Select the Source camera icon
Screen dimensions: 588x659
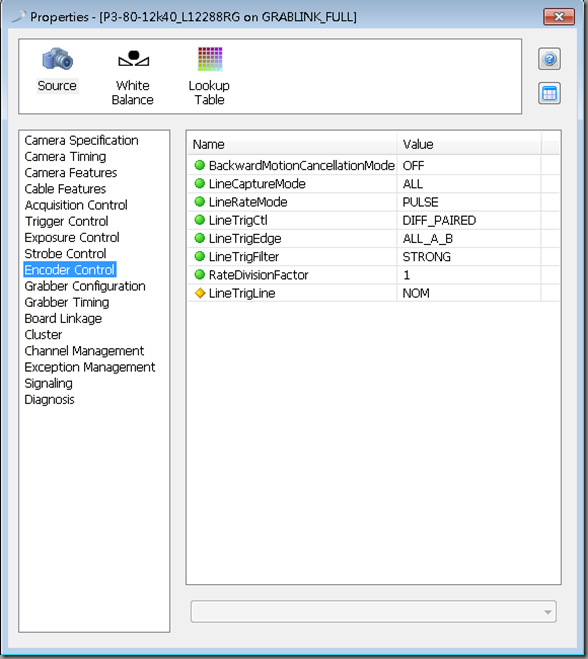click(57, 59)
